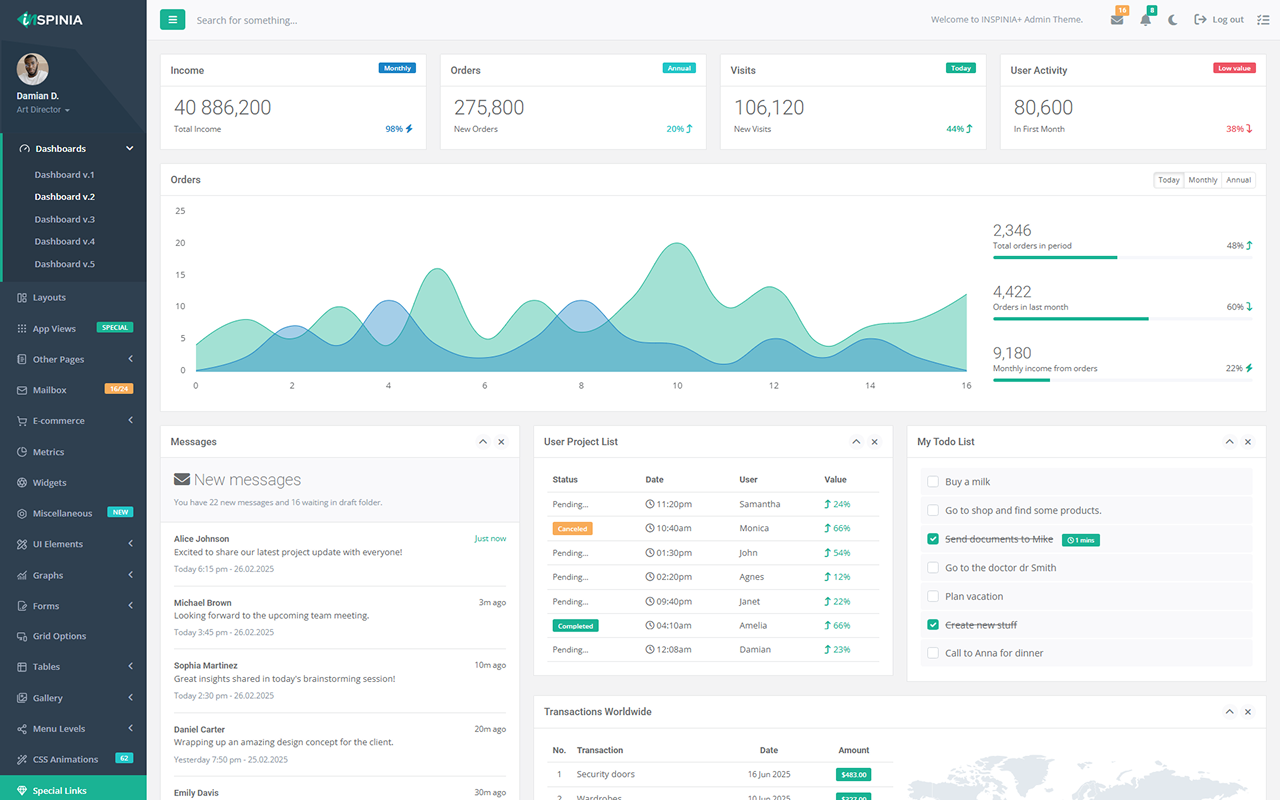Open Special Links in the sidebar
The image size is (1280, 800).
[73, 790]
